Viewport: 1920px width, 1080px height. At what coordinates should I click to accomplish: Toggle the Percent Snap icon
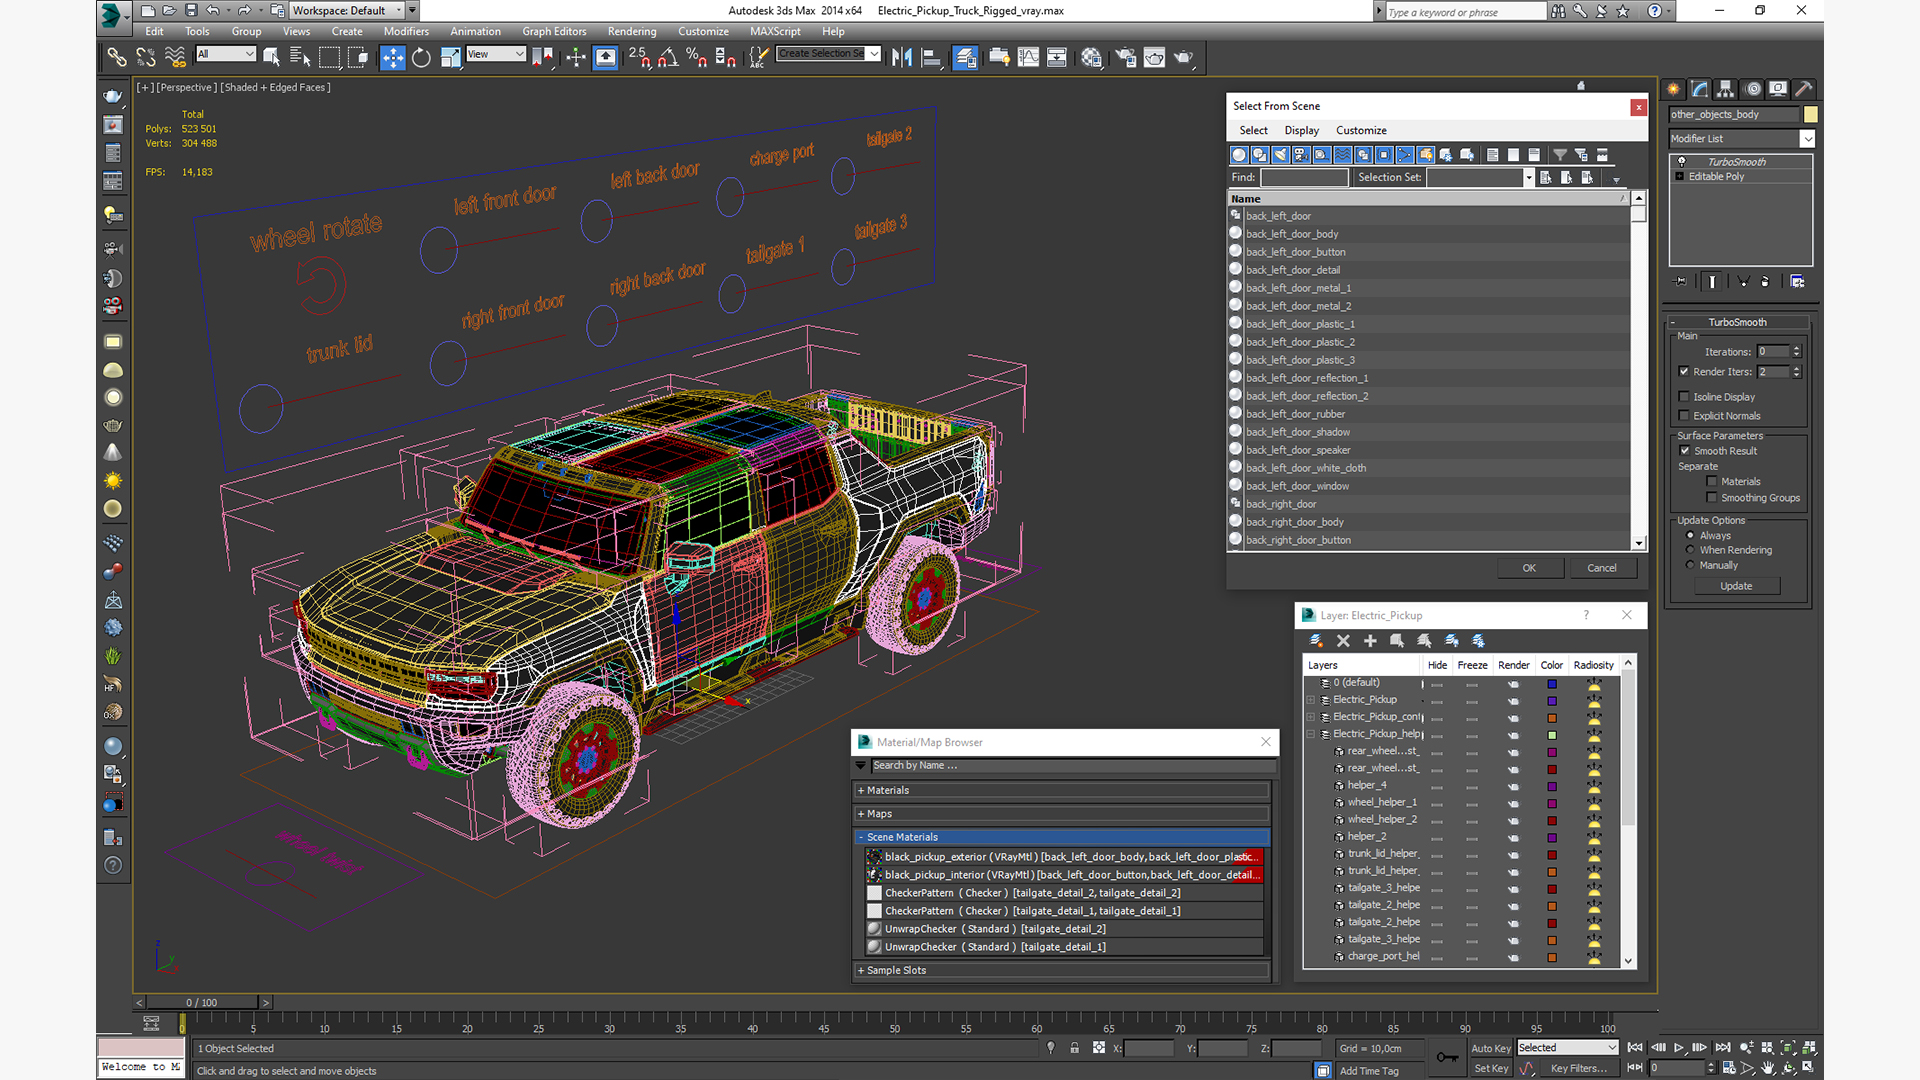tap(697, 57)
